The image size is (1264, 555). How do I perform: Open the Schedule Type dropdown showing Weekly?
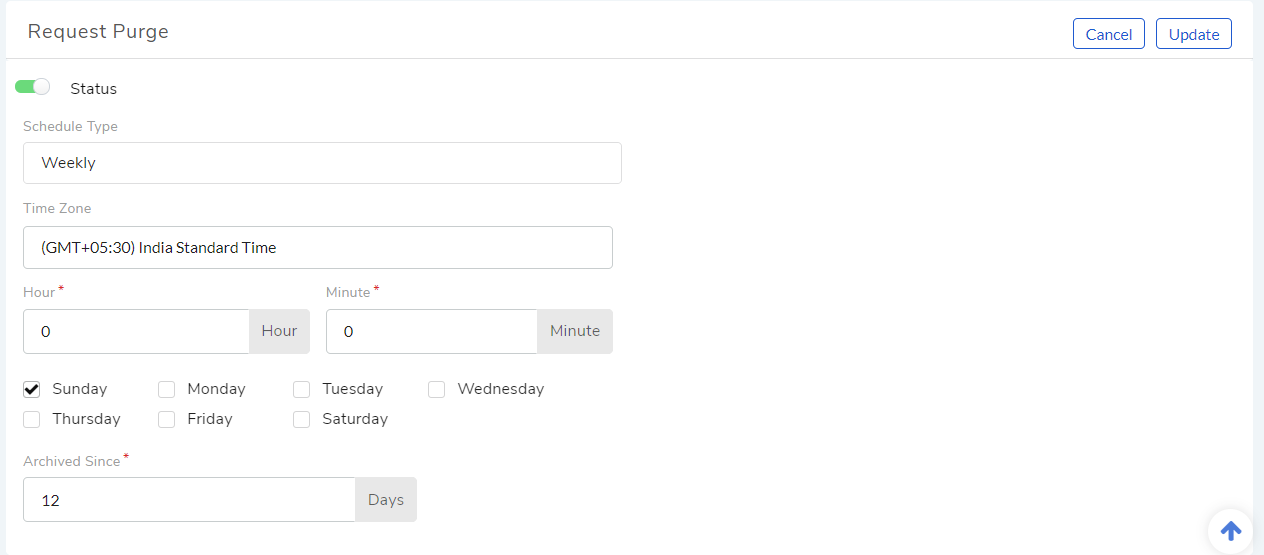click(322, 163)
